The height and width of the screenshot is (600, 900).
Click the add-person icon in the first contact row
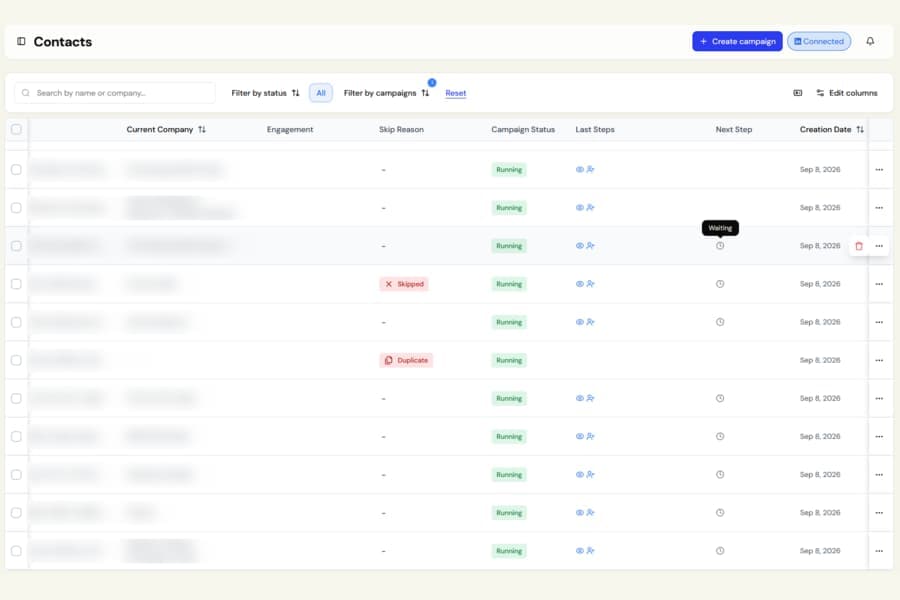tap(591, 169)
